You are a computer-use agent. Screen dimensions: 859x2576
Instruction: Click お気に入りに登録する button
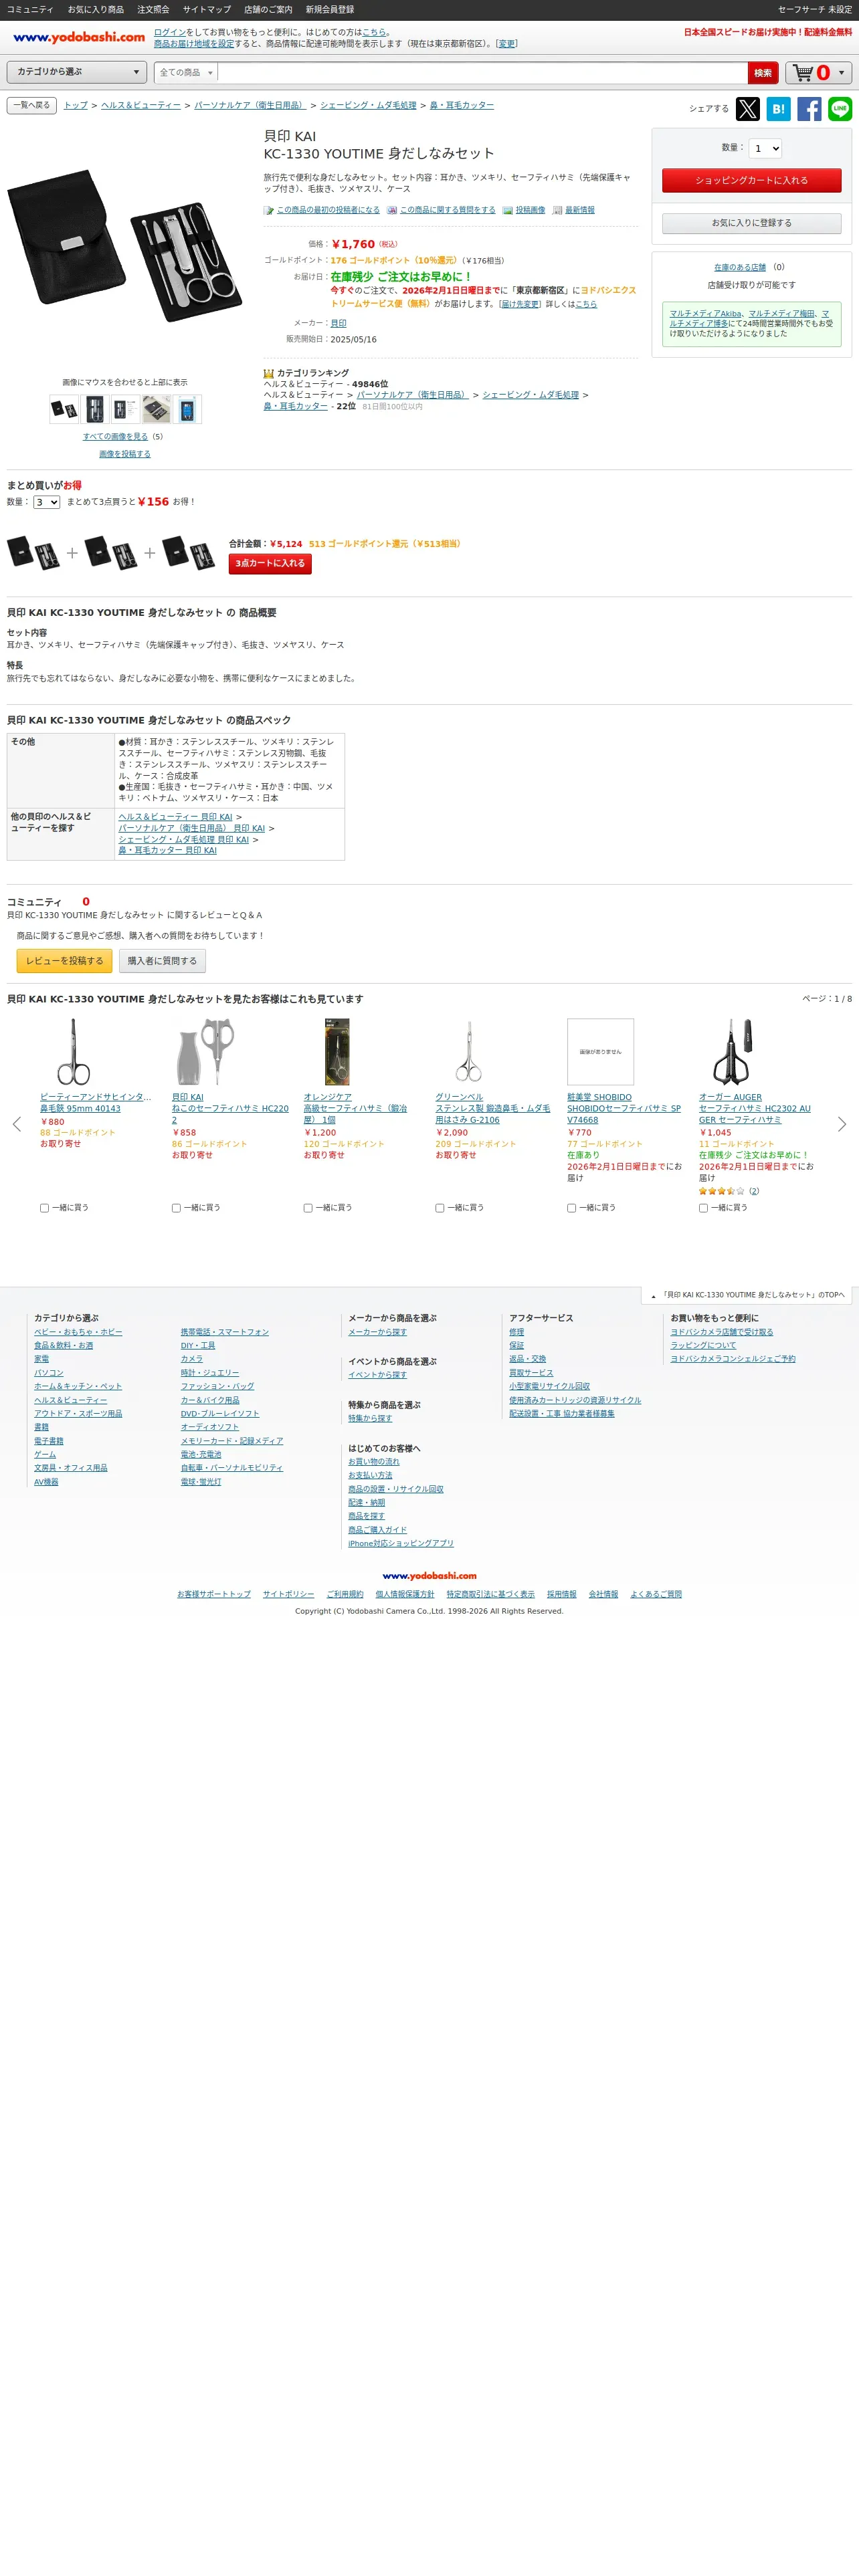point(751,223)
